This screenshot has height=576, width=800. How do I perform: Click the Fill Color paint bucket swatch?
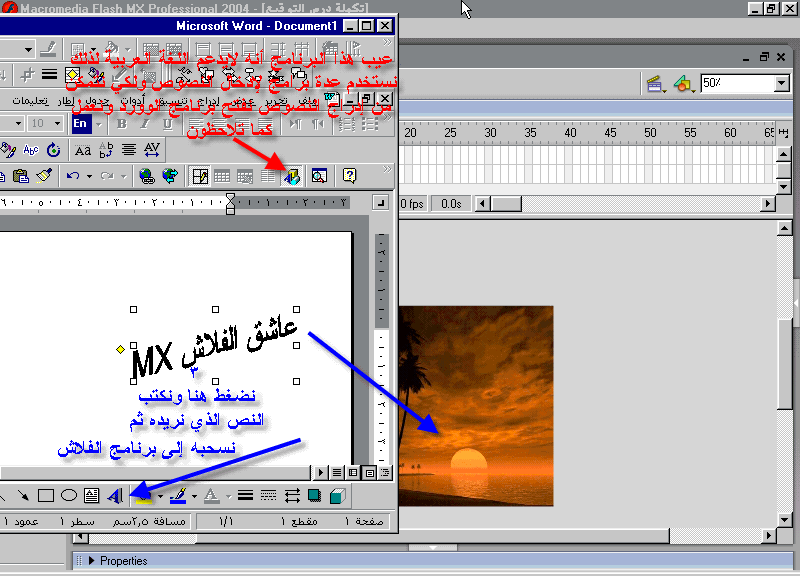pos(145,495)
